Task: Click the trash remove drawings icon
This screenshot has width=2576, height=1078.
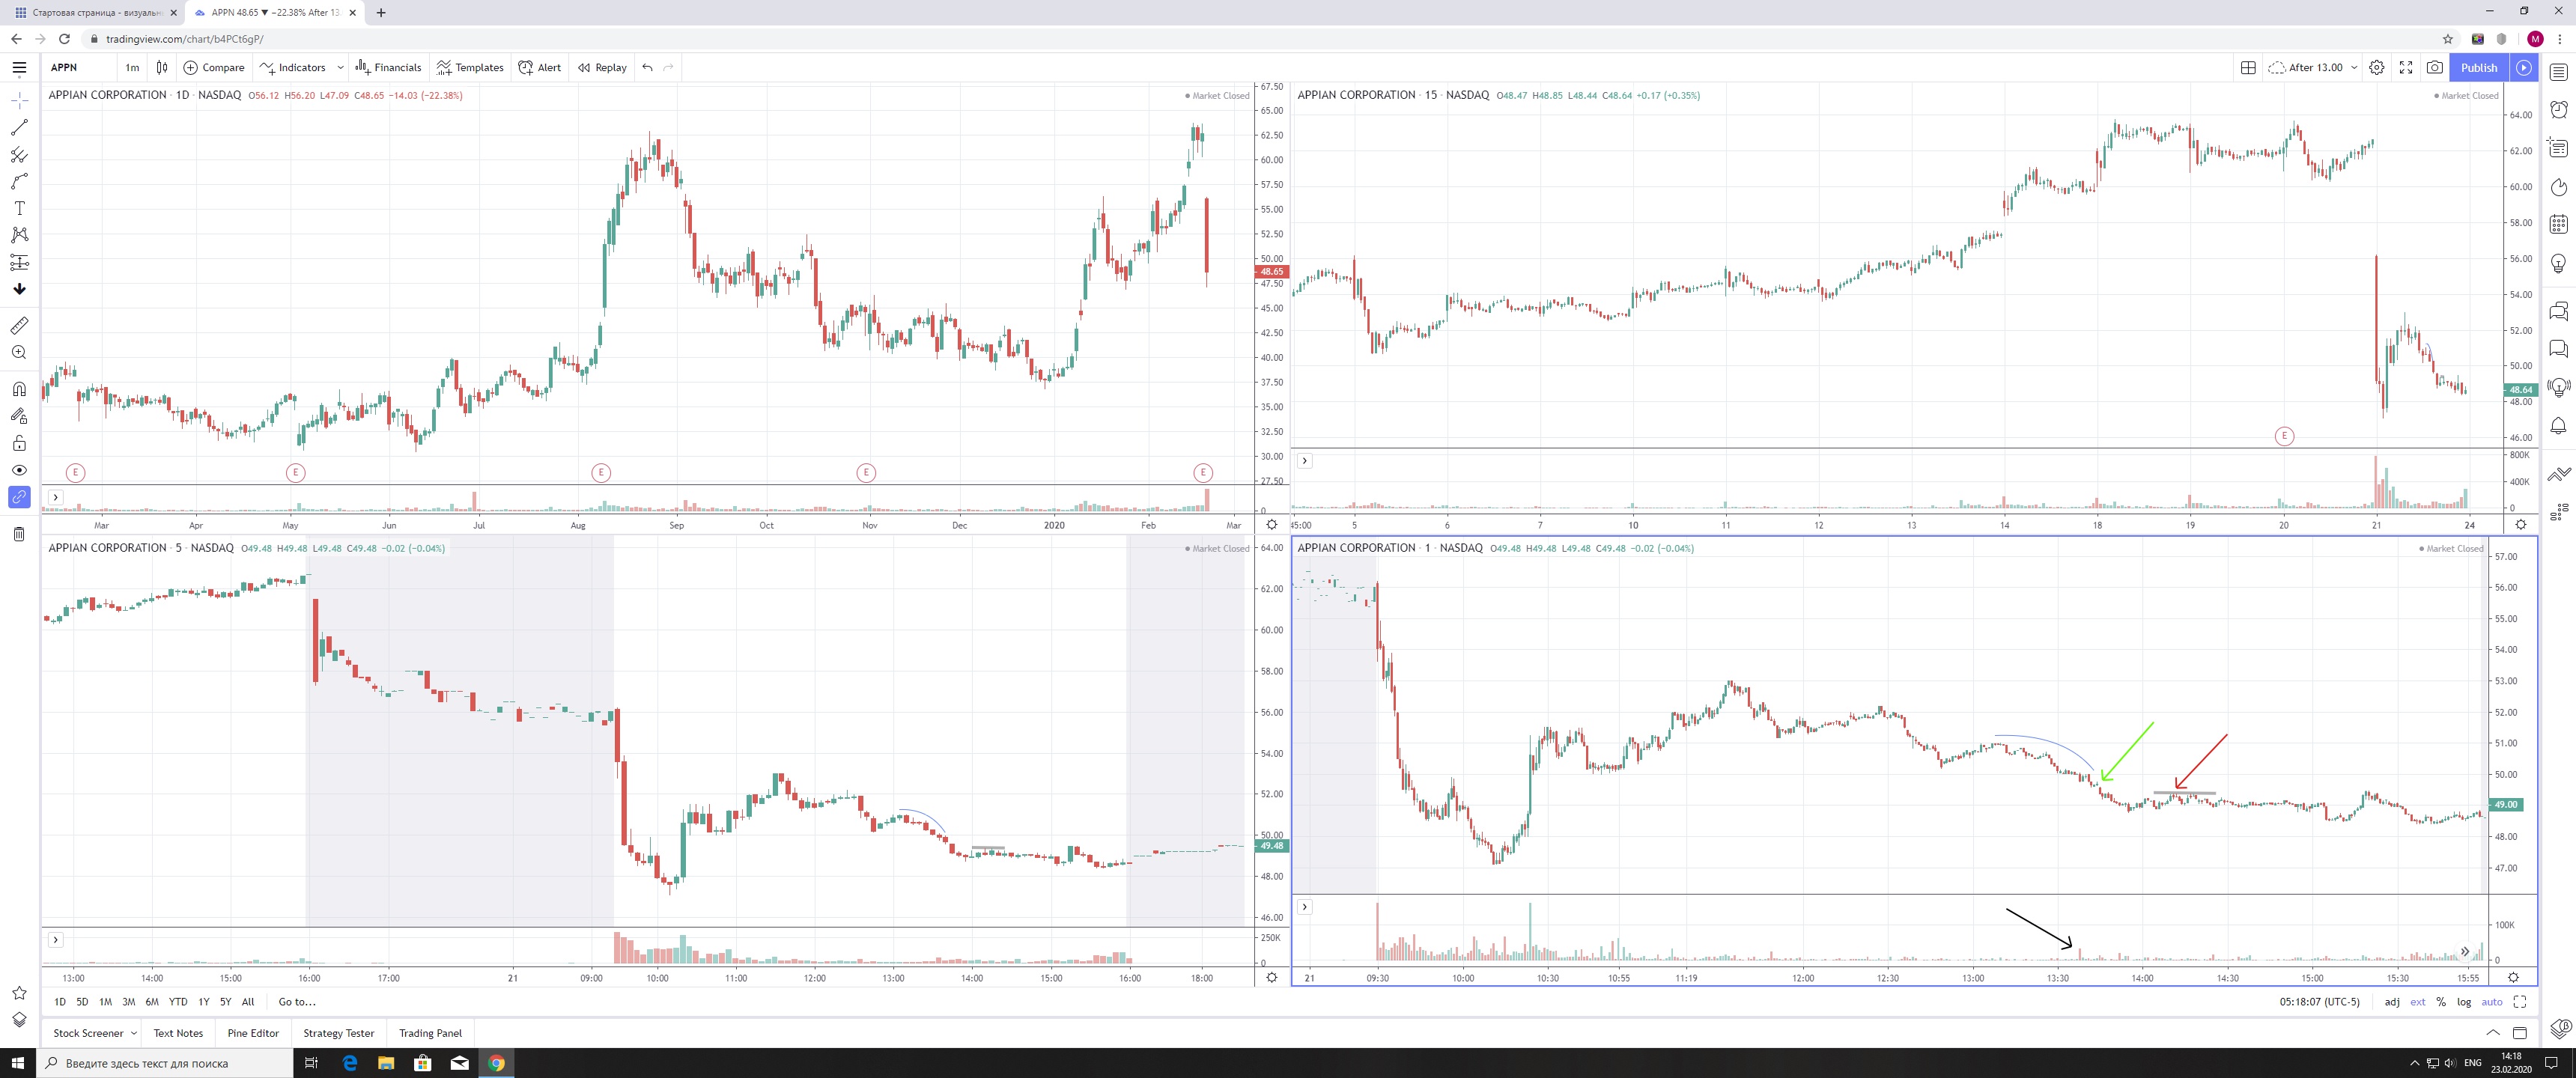Action: [19, 534]
